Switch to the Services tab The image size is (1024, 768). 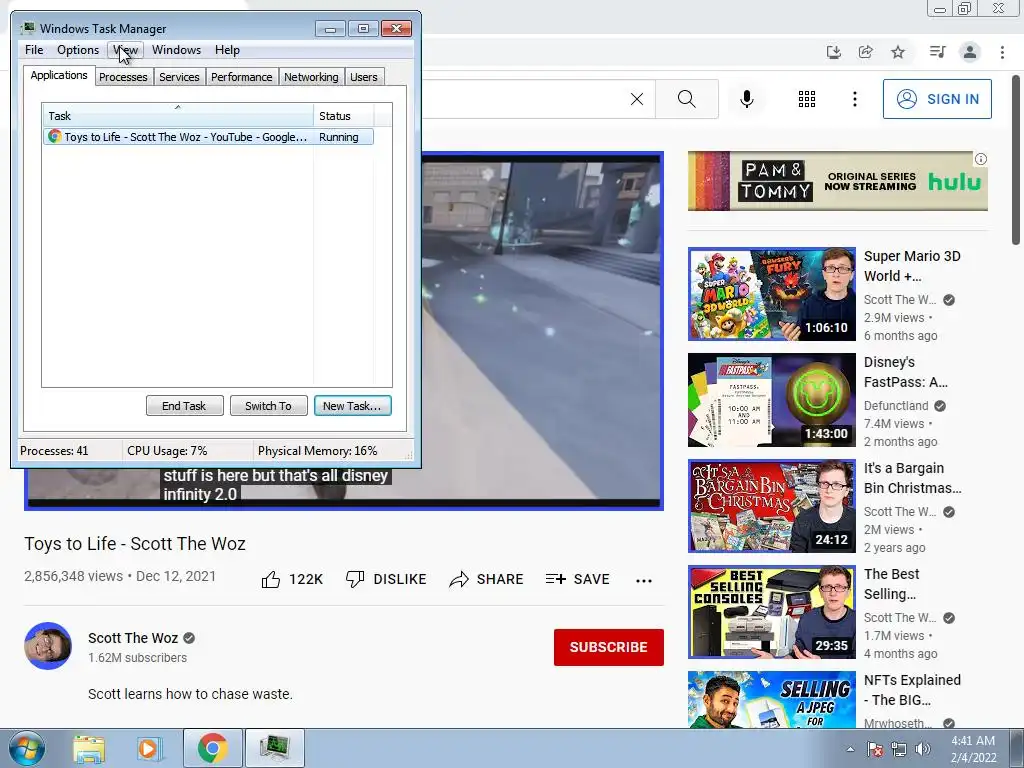click(179, 77)
